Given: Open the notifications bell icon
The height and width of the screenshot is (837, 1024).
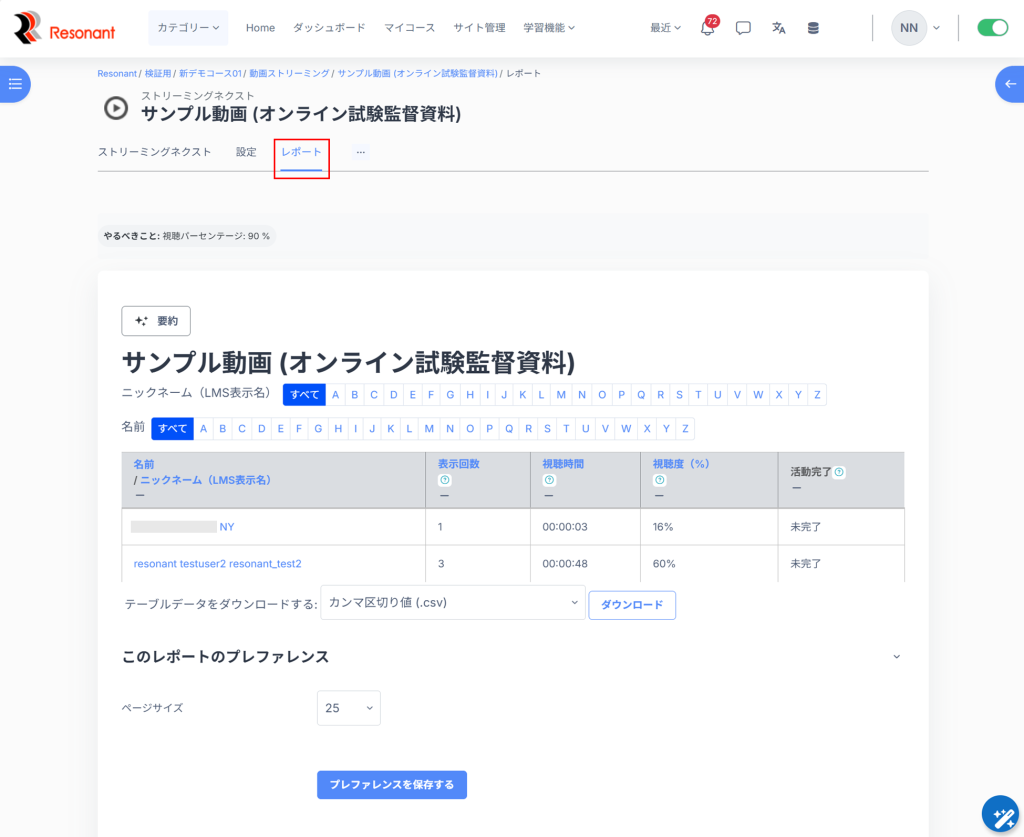Looking at the screenshot, I should click(707, 28).
